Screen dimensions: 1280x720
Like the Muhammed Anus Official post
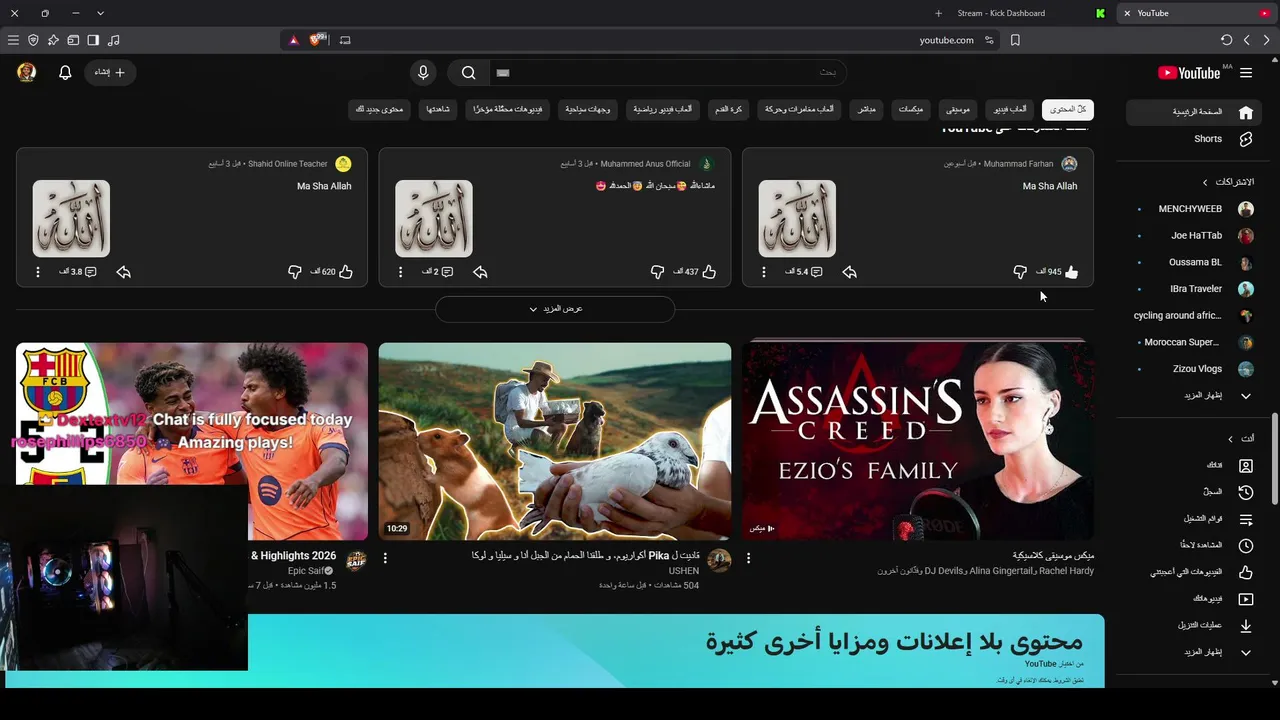click(x=709, y=272)
